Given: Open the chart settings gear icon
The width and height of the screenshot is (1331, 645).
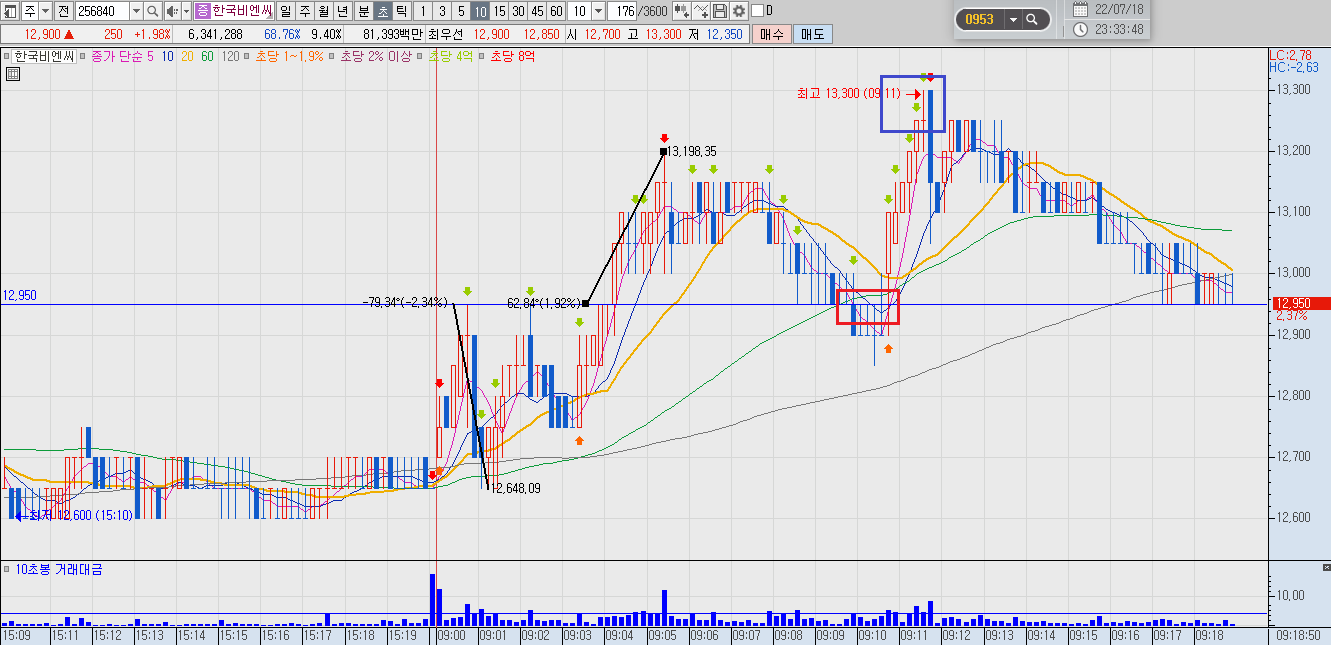Looking at the screenshot, I should point(739,11).
